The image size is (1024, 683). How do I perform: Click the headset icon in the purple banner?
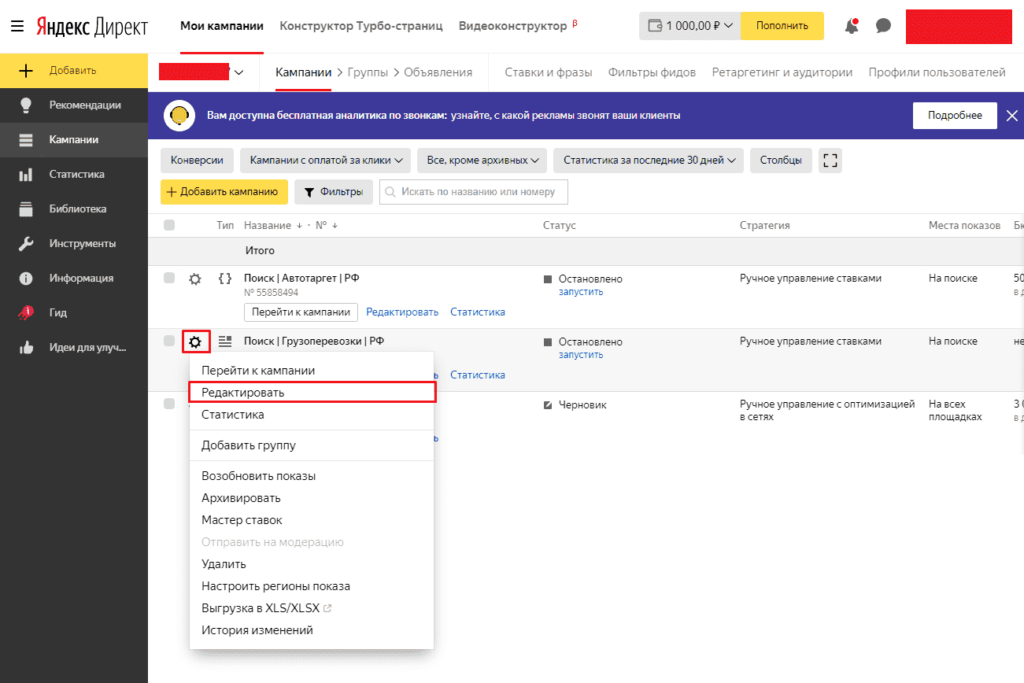point(179,116)
